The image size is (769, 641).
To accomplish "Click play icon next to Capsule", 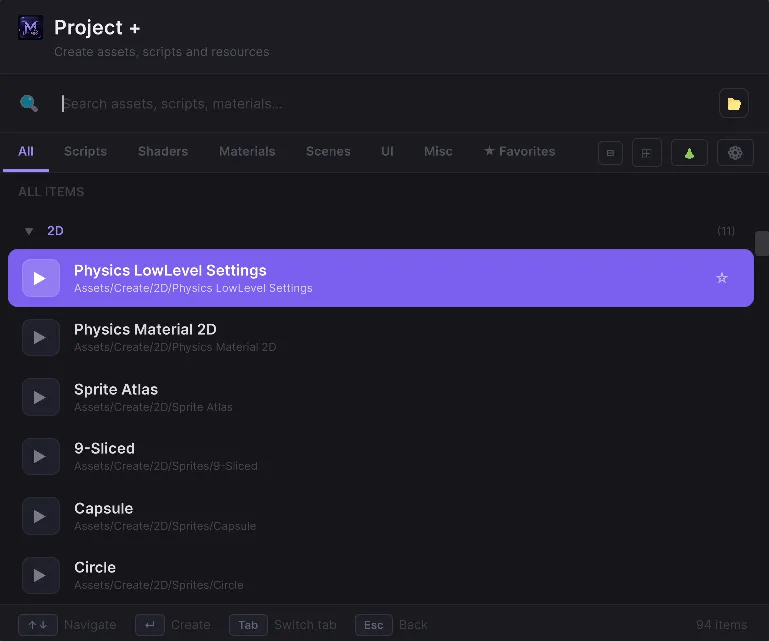I will coord(41,516).
